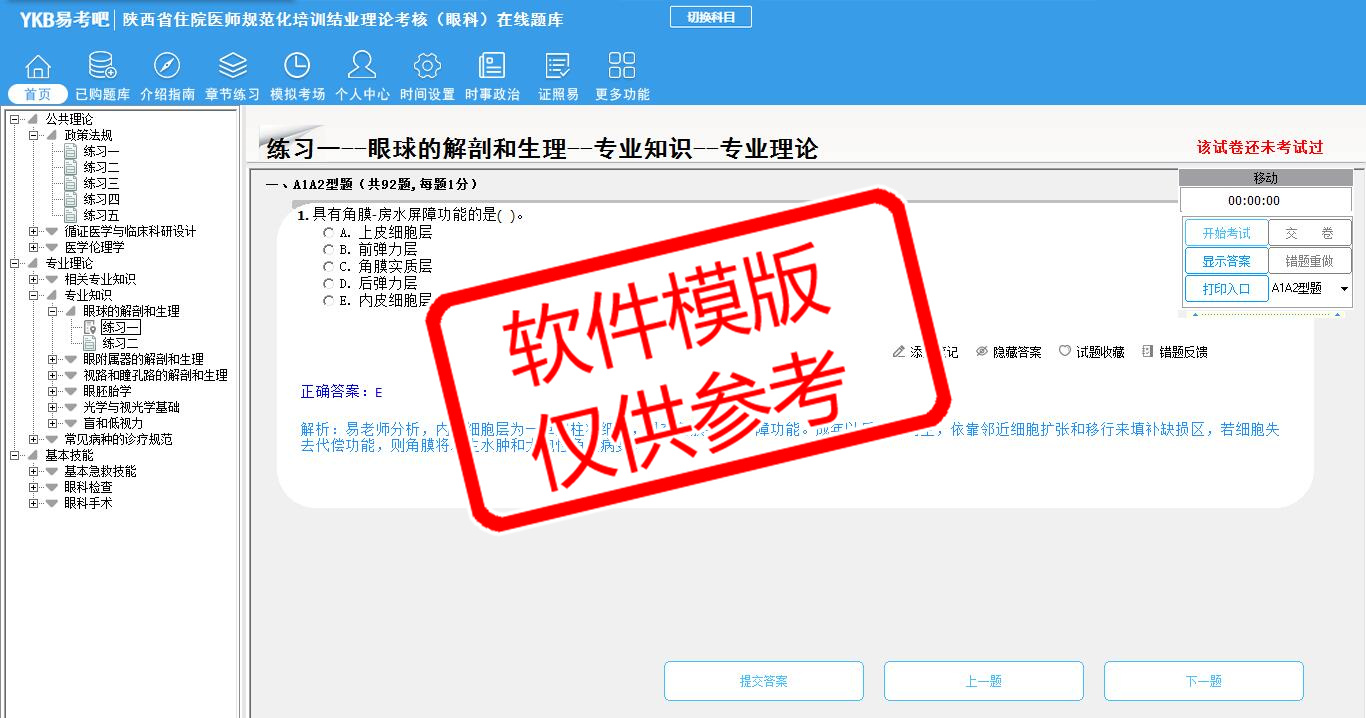This screenshot has width=1366, height=718.
Task: Click 隐藏答案 to hide the answer
Action: (x=1008, y=352)
